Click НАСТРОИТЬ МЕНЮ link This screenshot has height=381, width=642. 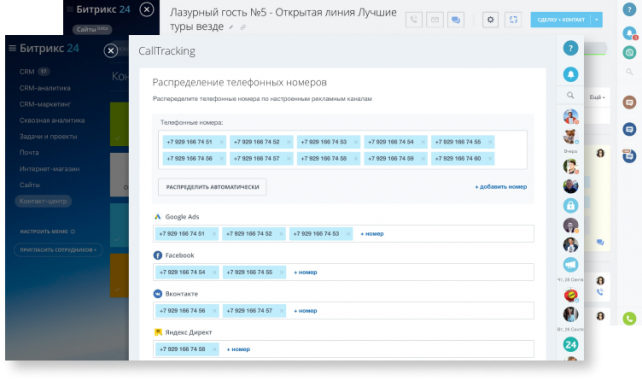(x=47, y=231)
